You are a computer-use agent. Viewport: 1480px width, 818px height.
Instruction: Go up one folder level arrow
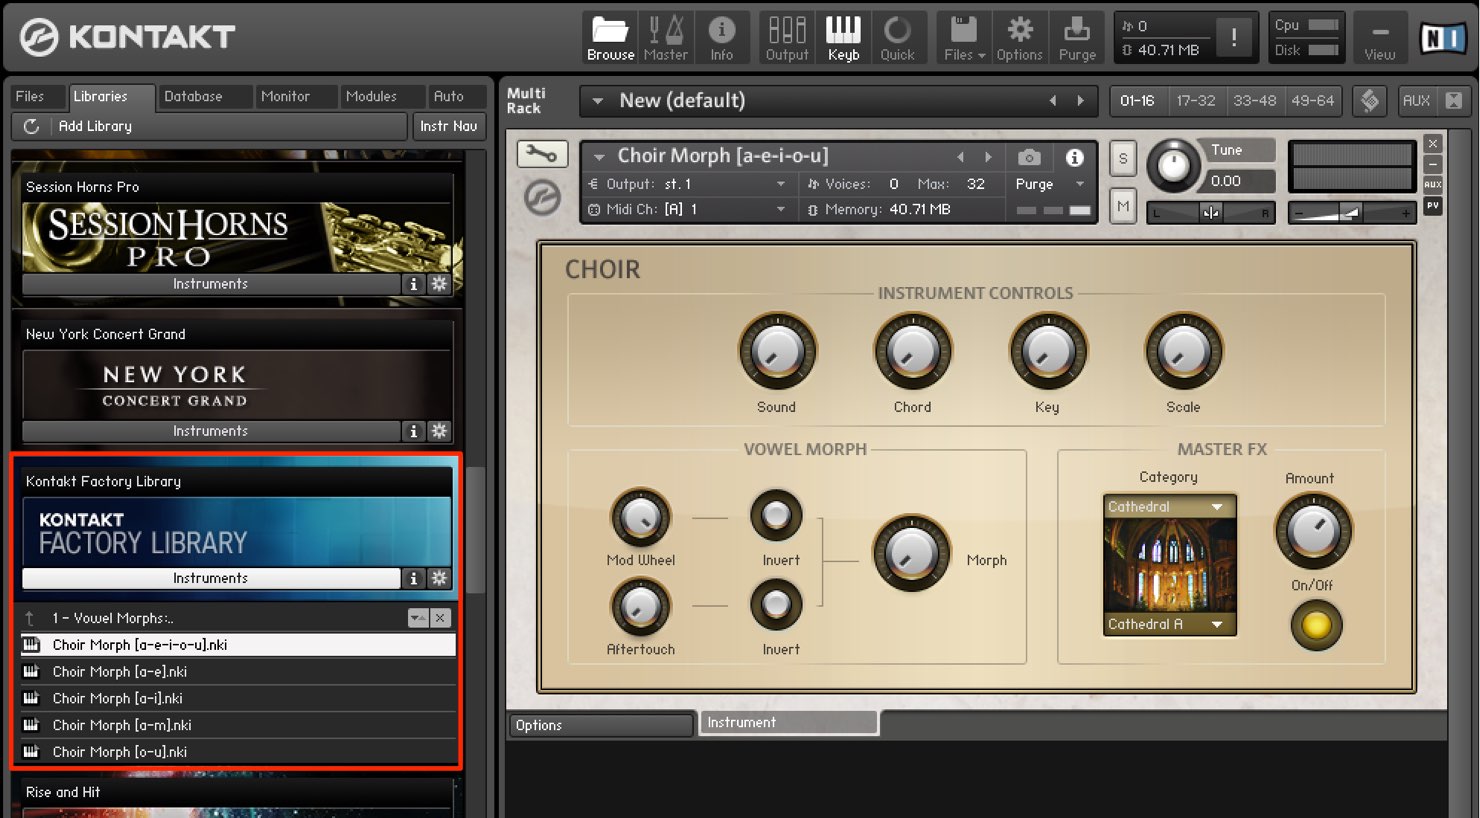(x=30, y=618)
